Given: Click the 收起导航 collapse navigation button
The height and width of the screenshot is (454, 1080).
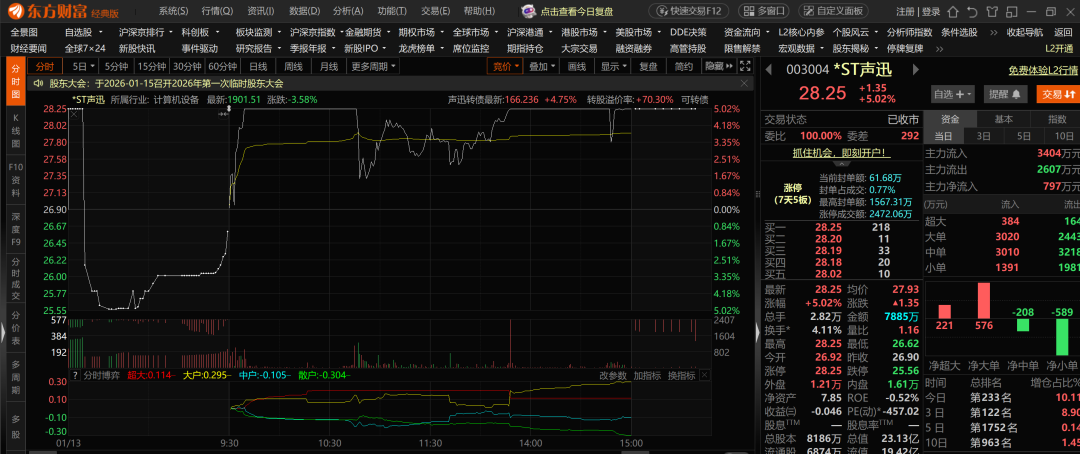Looking at the screenshot, I should coord(1025,32).
